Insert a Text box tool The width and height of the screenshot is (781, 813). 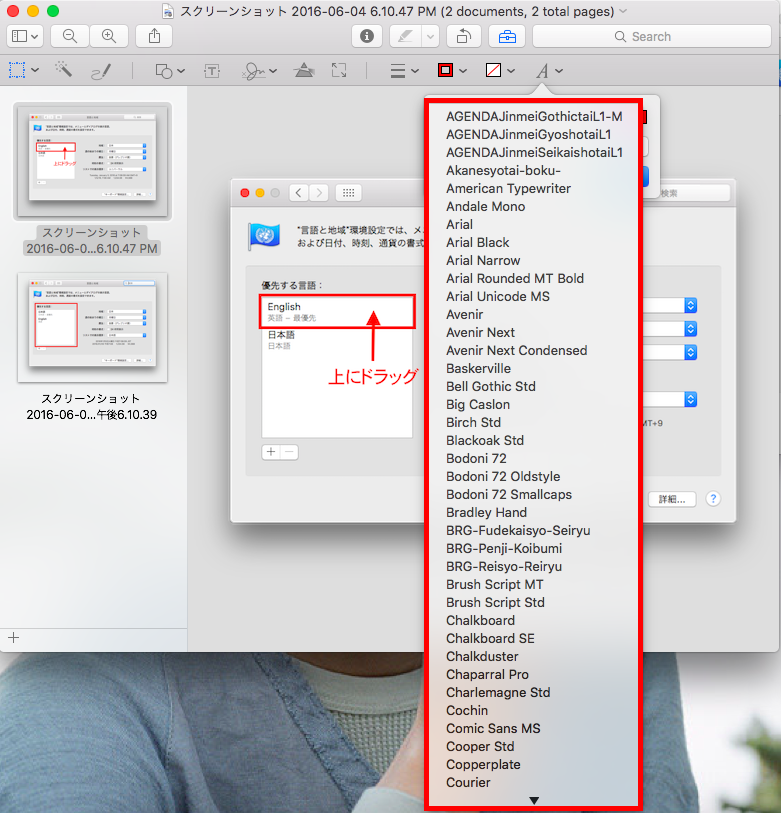[x=212, y=71]
